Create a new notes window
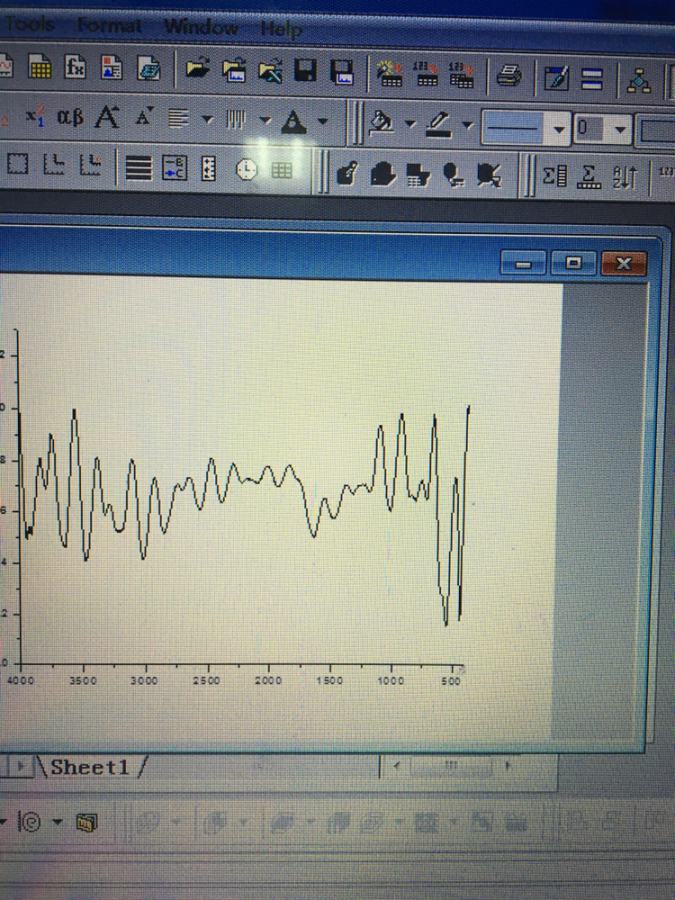This screenshot has height=900, width=675. [149, 68]
